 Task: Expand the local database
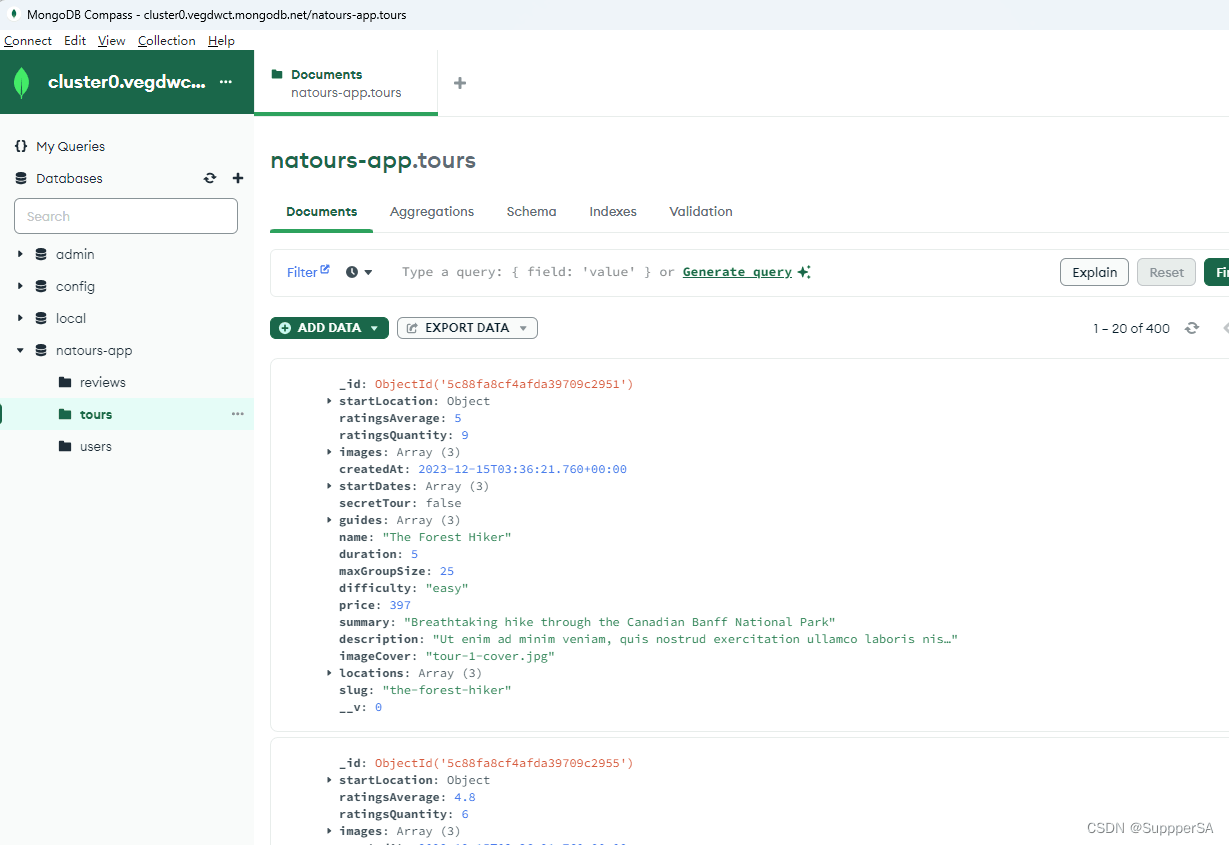click(20, 318)
